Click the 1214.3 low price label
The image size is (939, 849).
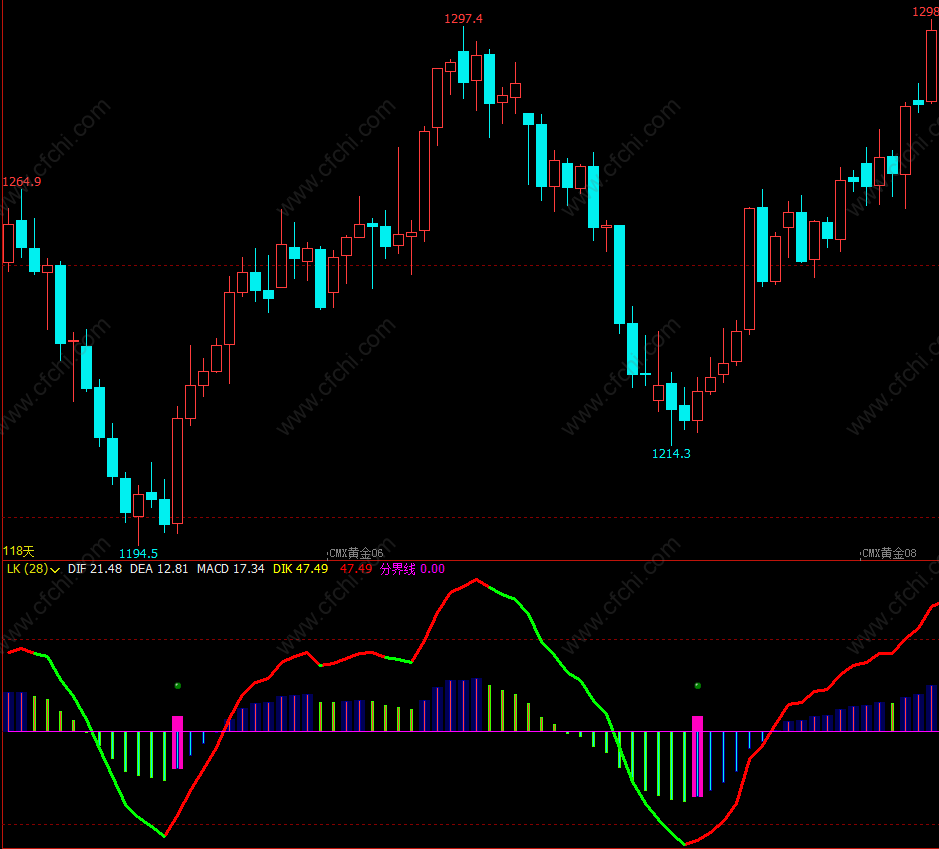point(671,453)
